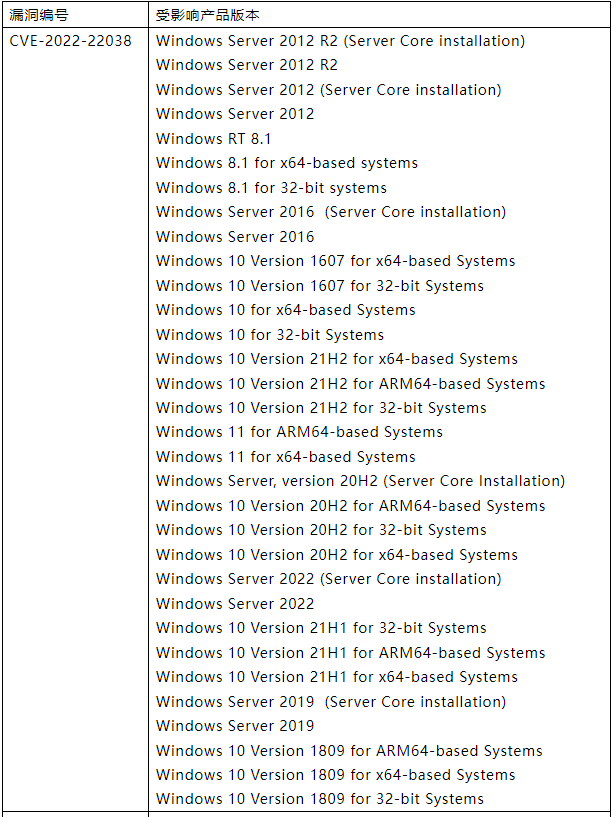Click the standalone Windows Server 2022 entry
Screen dimensions: 616x817
pyautogui.click(x=235, y=603)
